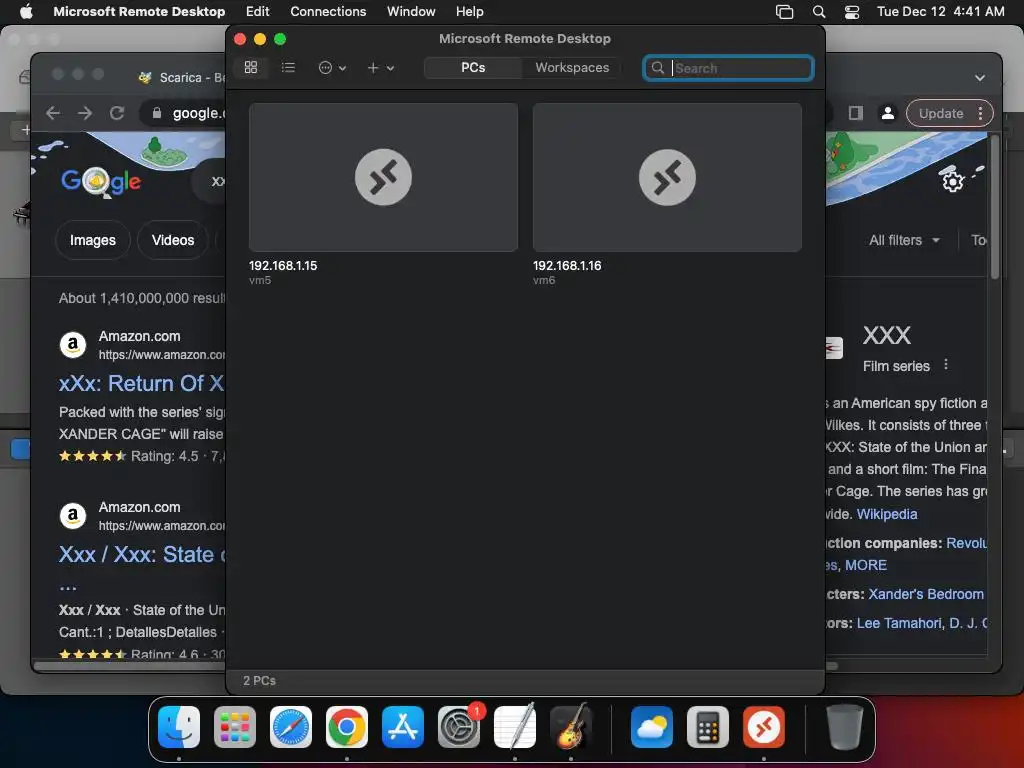1024x768 pixels.
Task: Open Google quick settings gear icon
Action: (x=952, y=181)
